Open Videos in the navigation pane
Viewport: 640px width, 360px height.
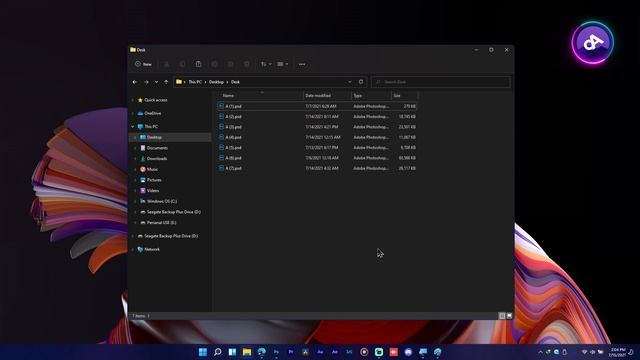coord(149,191)
